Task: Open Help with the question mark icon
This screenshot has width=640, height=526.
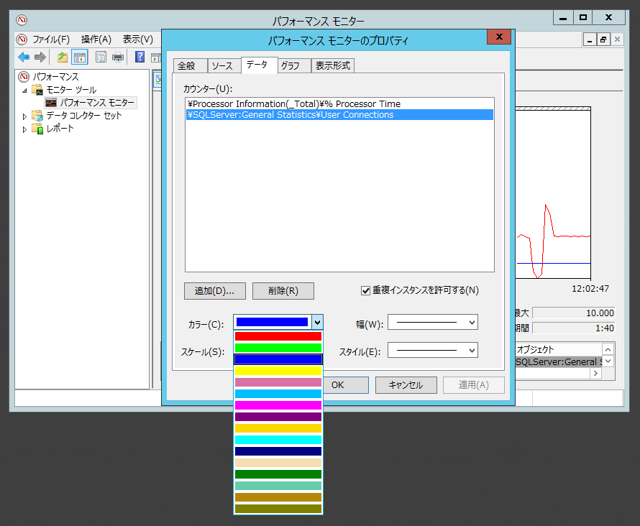Action: click(140, 57)
